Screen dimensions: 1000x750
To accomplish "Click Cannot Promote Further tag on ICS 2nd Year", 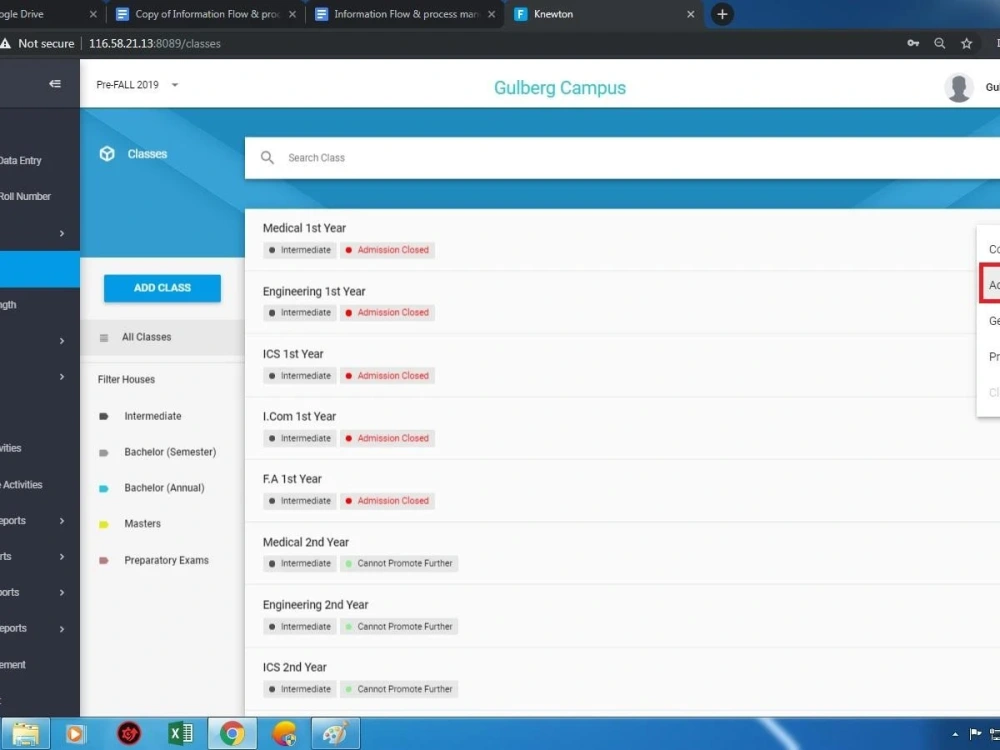I will click(x=399, y=689).
